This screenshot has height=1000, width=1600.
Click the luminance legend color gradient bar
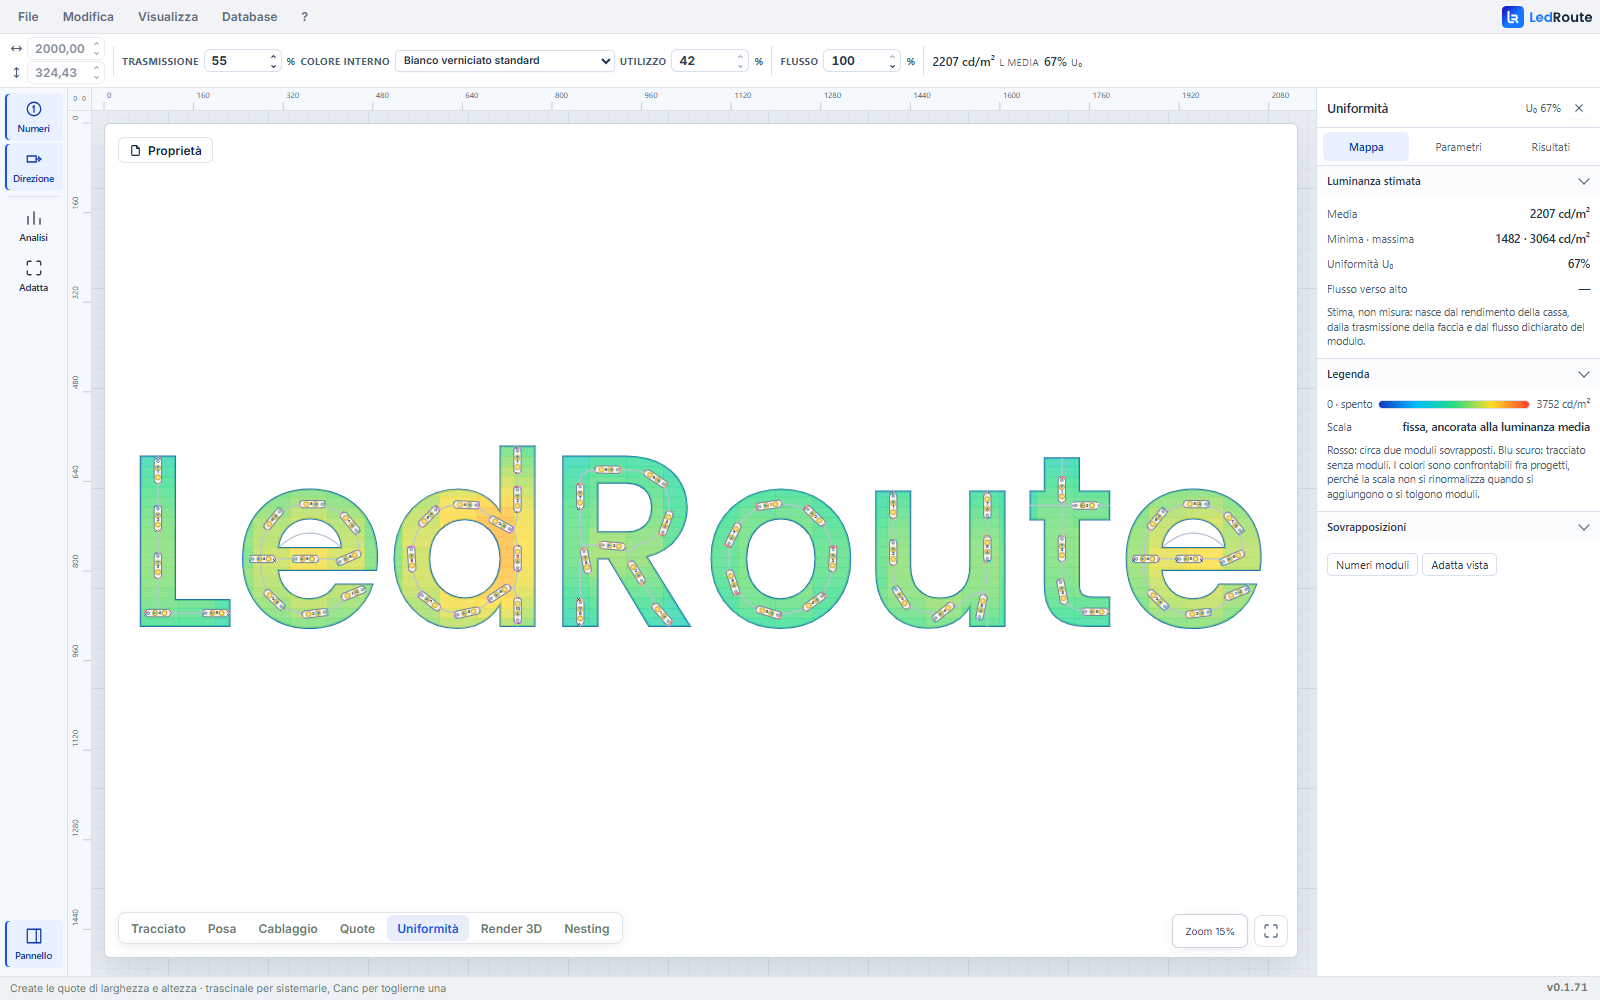click(x=1454, y=405)
